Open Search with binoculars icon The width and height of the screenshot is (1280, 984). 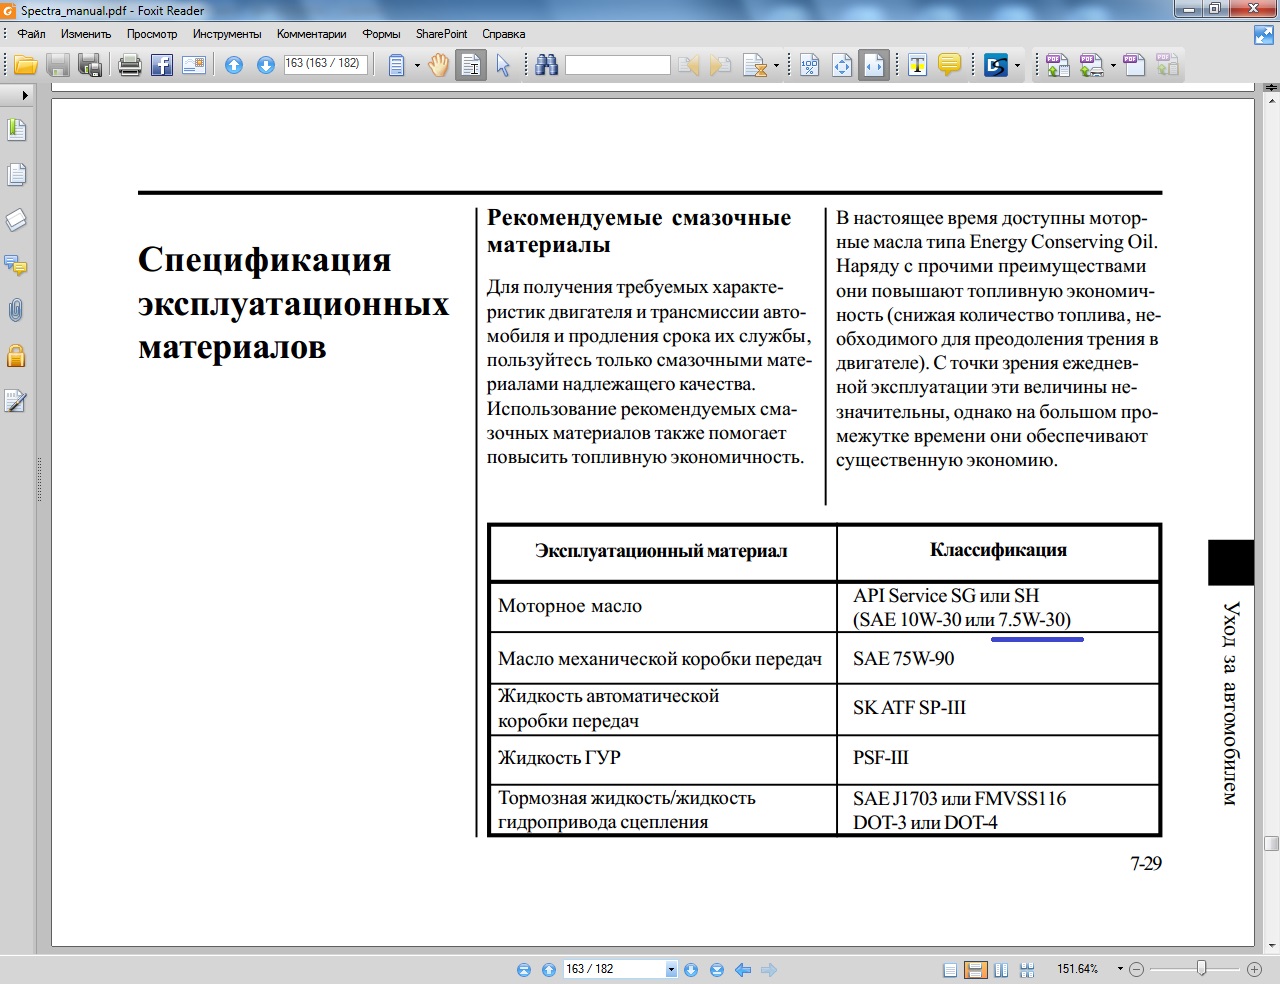click(x=546, y=66)
